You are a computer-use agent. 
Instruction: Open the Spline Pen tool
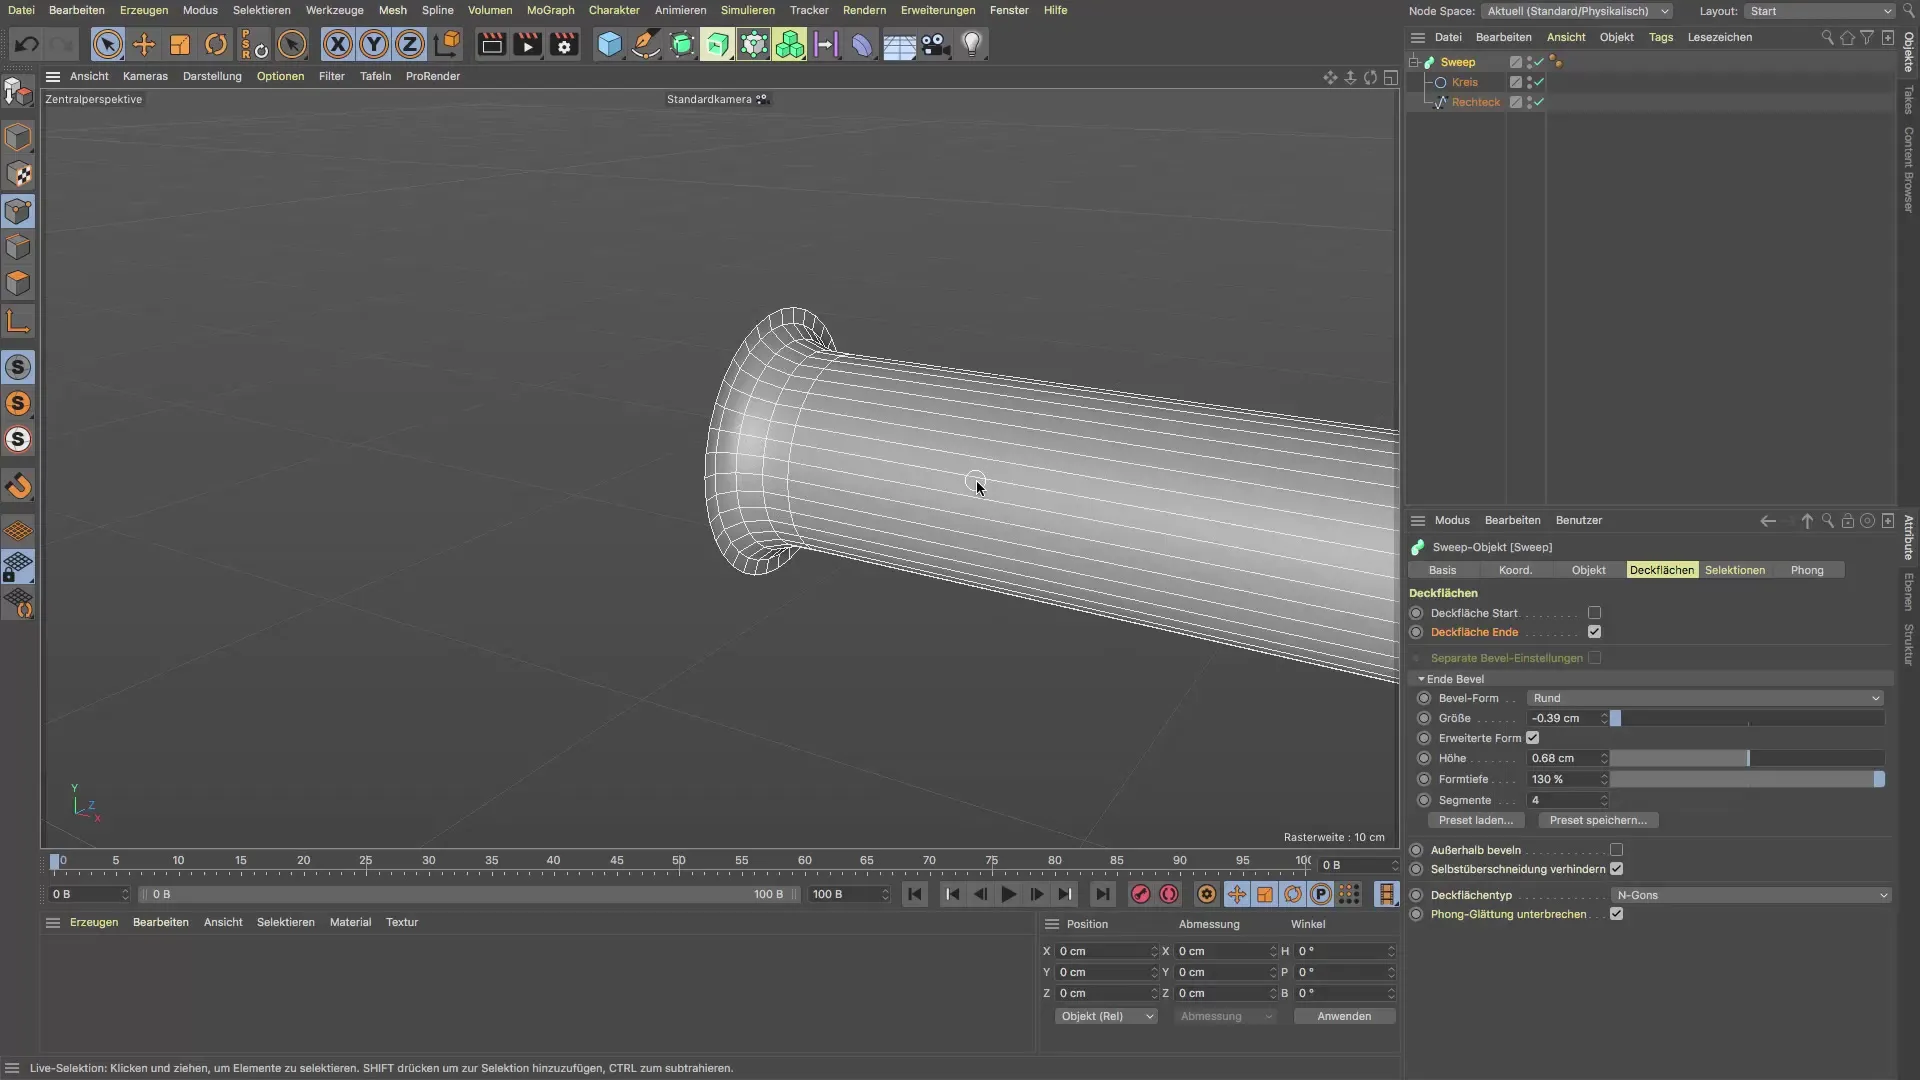(x=646, y=44)
